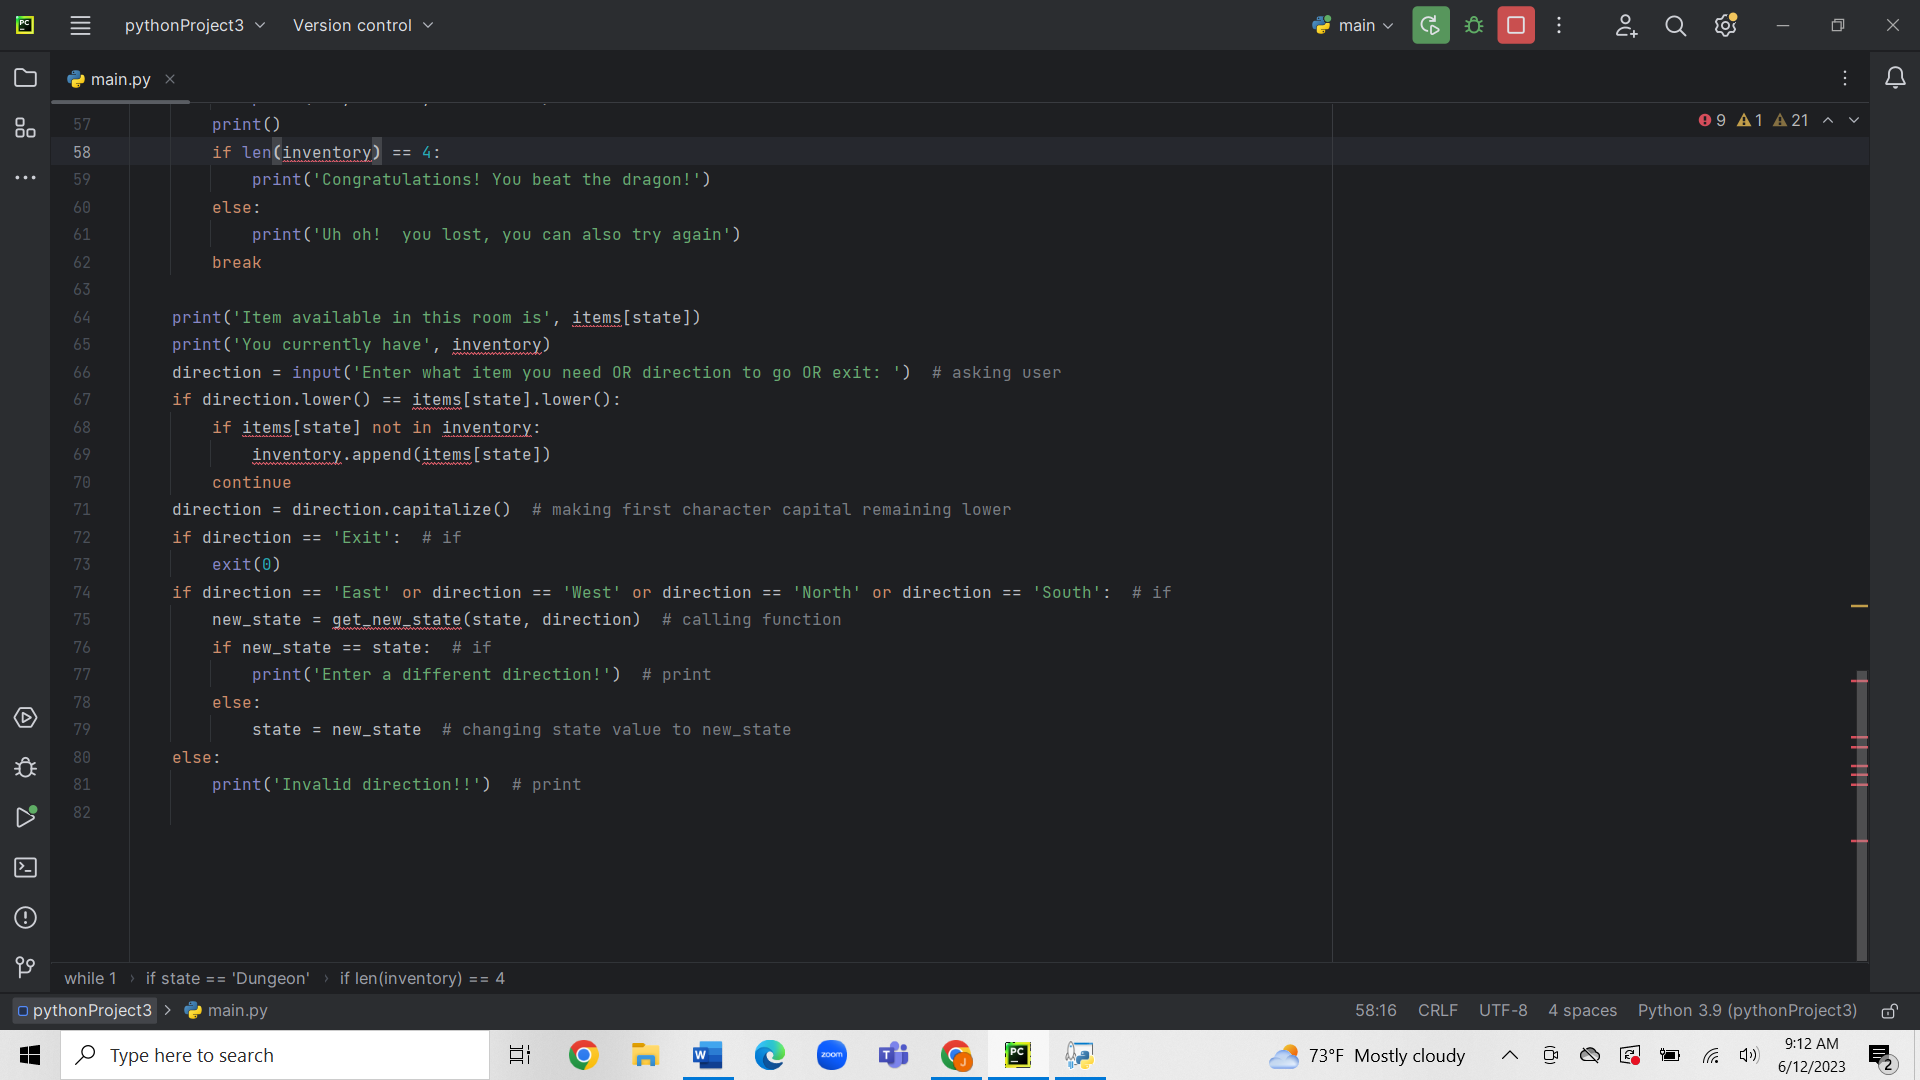Click the CRLF line separator widget
This screenshot has width=1920, height=1080.
click(x=1437, y=1011)
